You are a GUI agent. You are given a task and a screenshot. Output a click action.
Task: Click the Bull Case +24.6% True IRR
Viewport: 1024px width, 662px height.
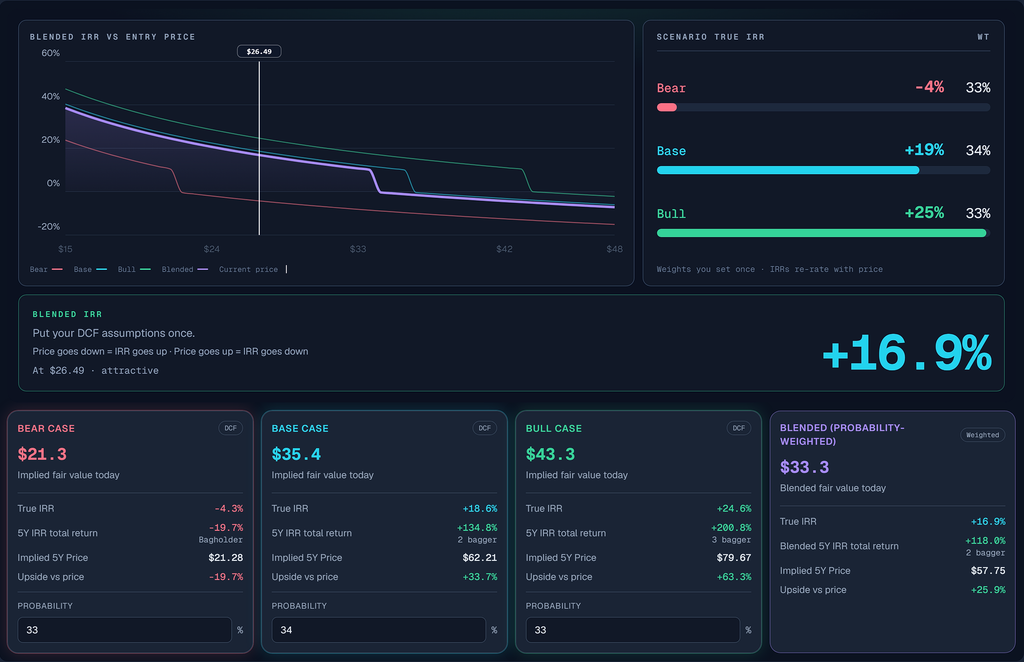click(x=733, y=509)
